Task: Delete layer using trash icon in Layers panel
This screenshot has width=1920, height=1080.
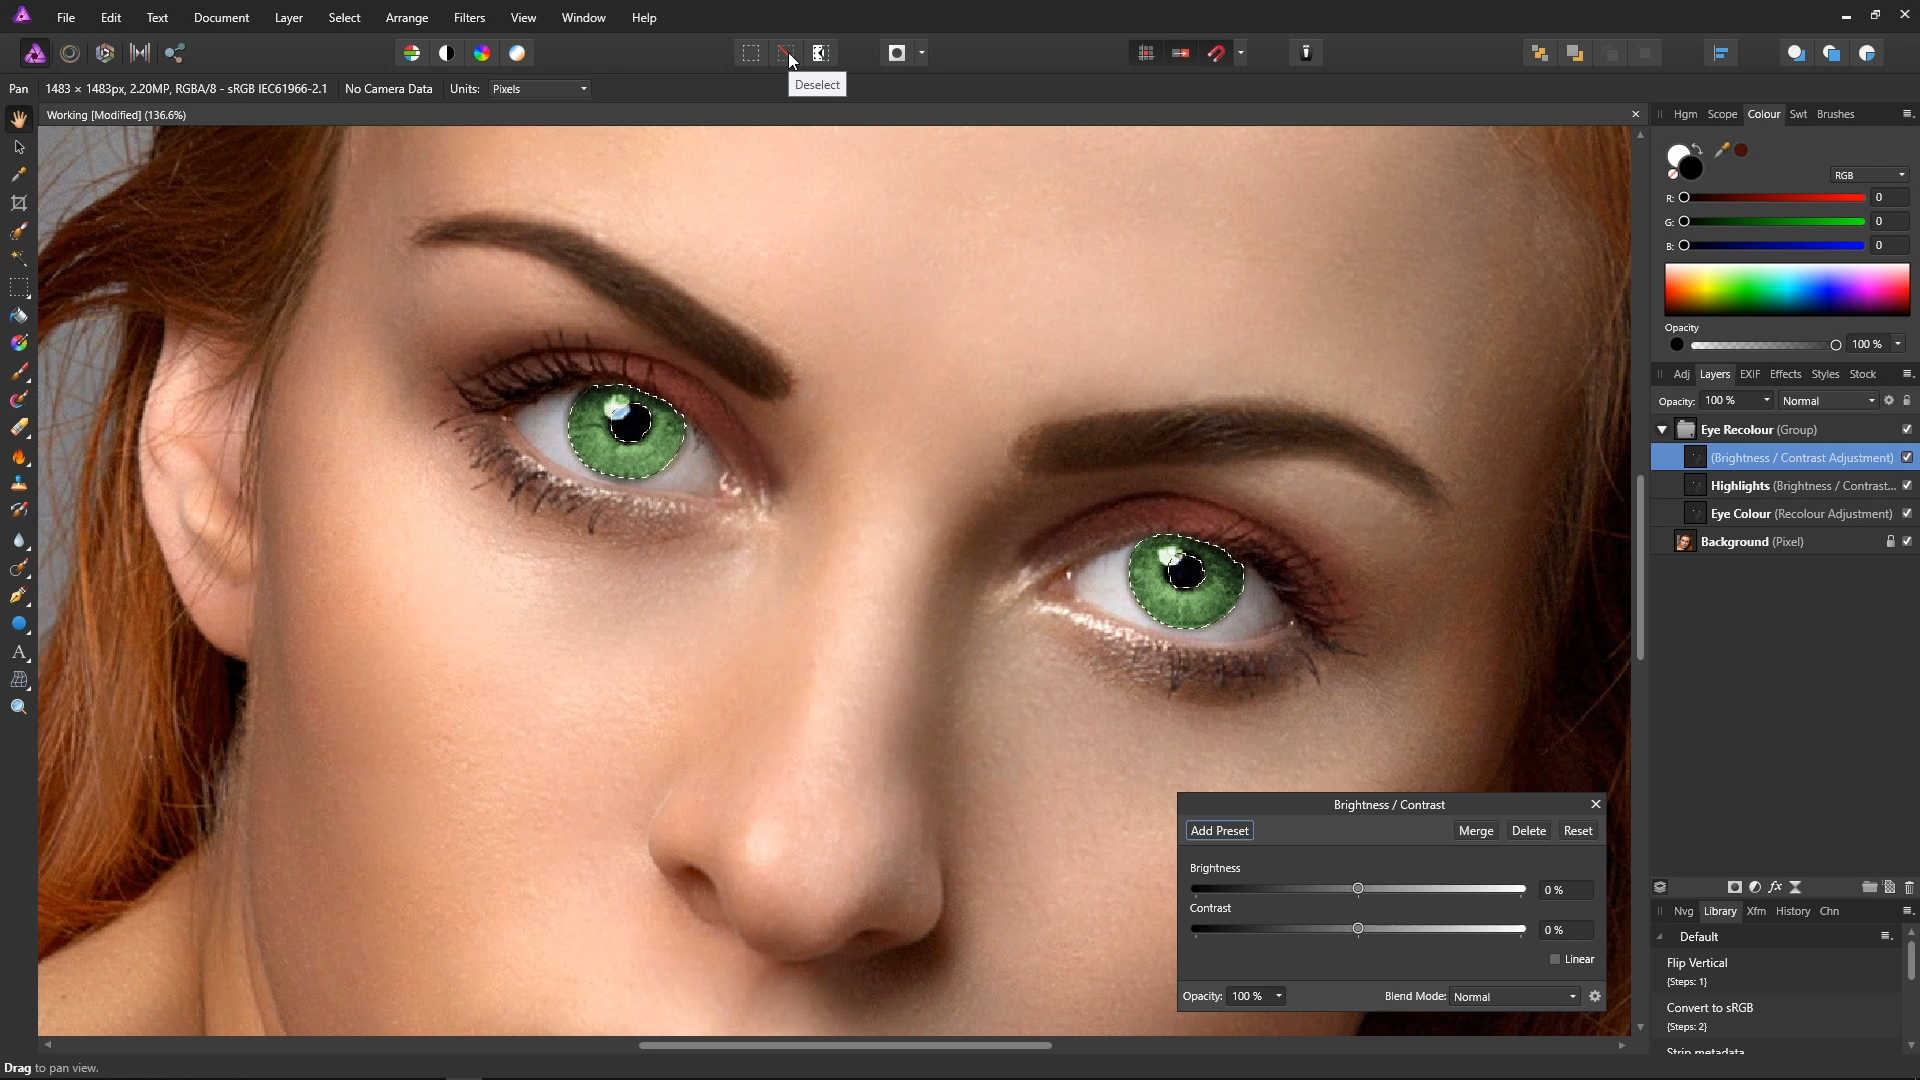Action: point(1909,887)
